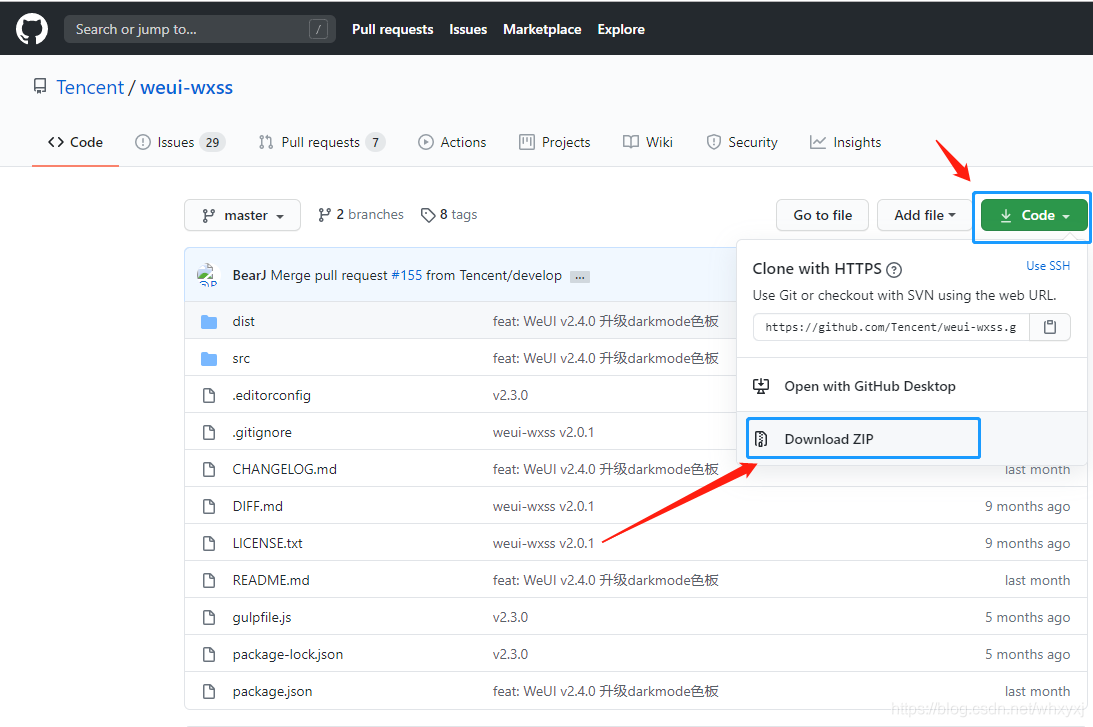Switch to the Projects tab
Viewport: 1093px width, 727px height.
coord(555,142)
